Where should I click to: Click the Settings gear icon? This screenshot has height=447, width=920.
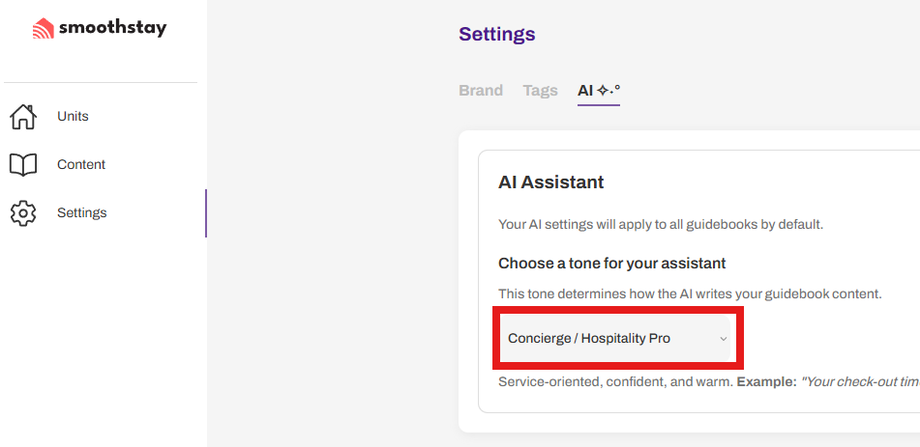[23, 213]
